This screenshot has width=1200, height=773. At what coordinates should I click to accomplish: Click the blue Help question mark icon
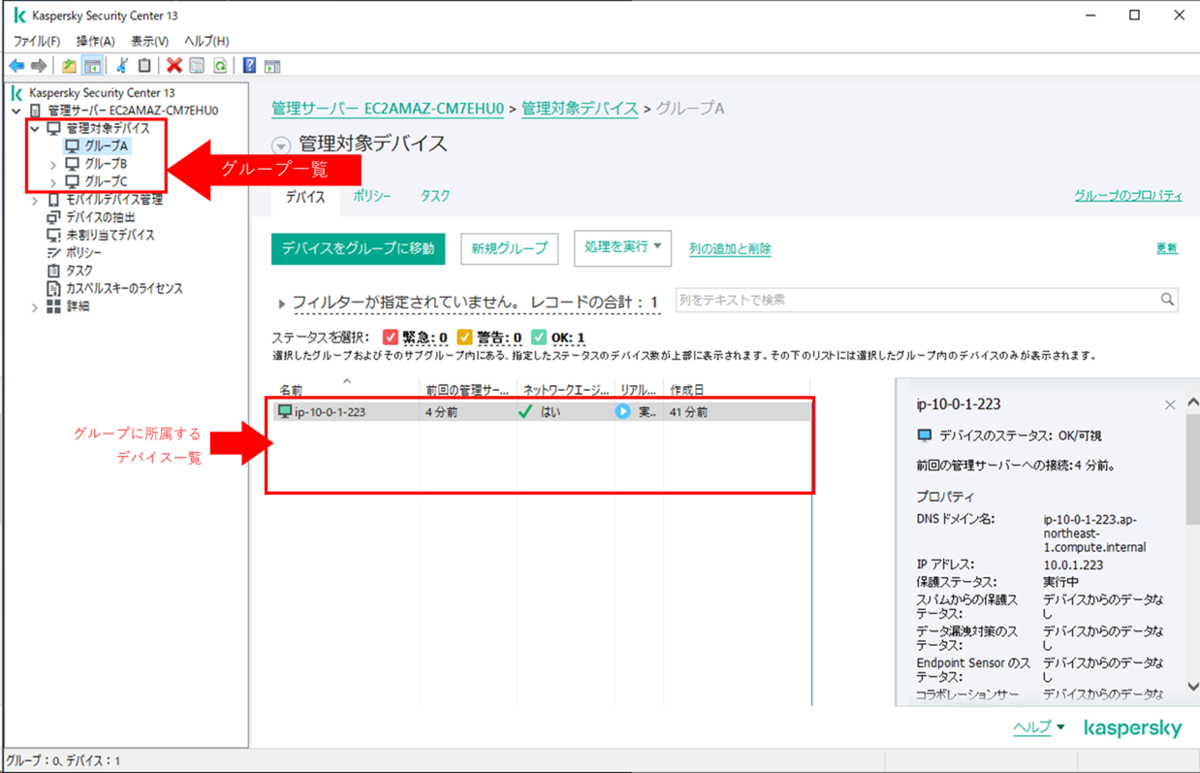tap(249, 65)
